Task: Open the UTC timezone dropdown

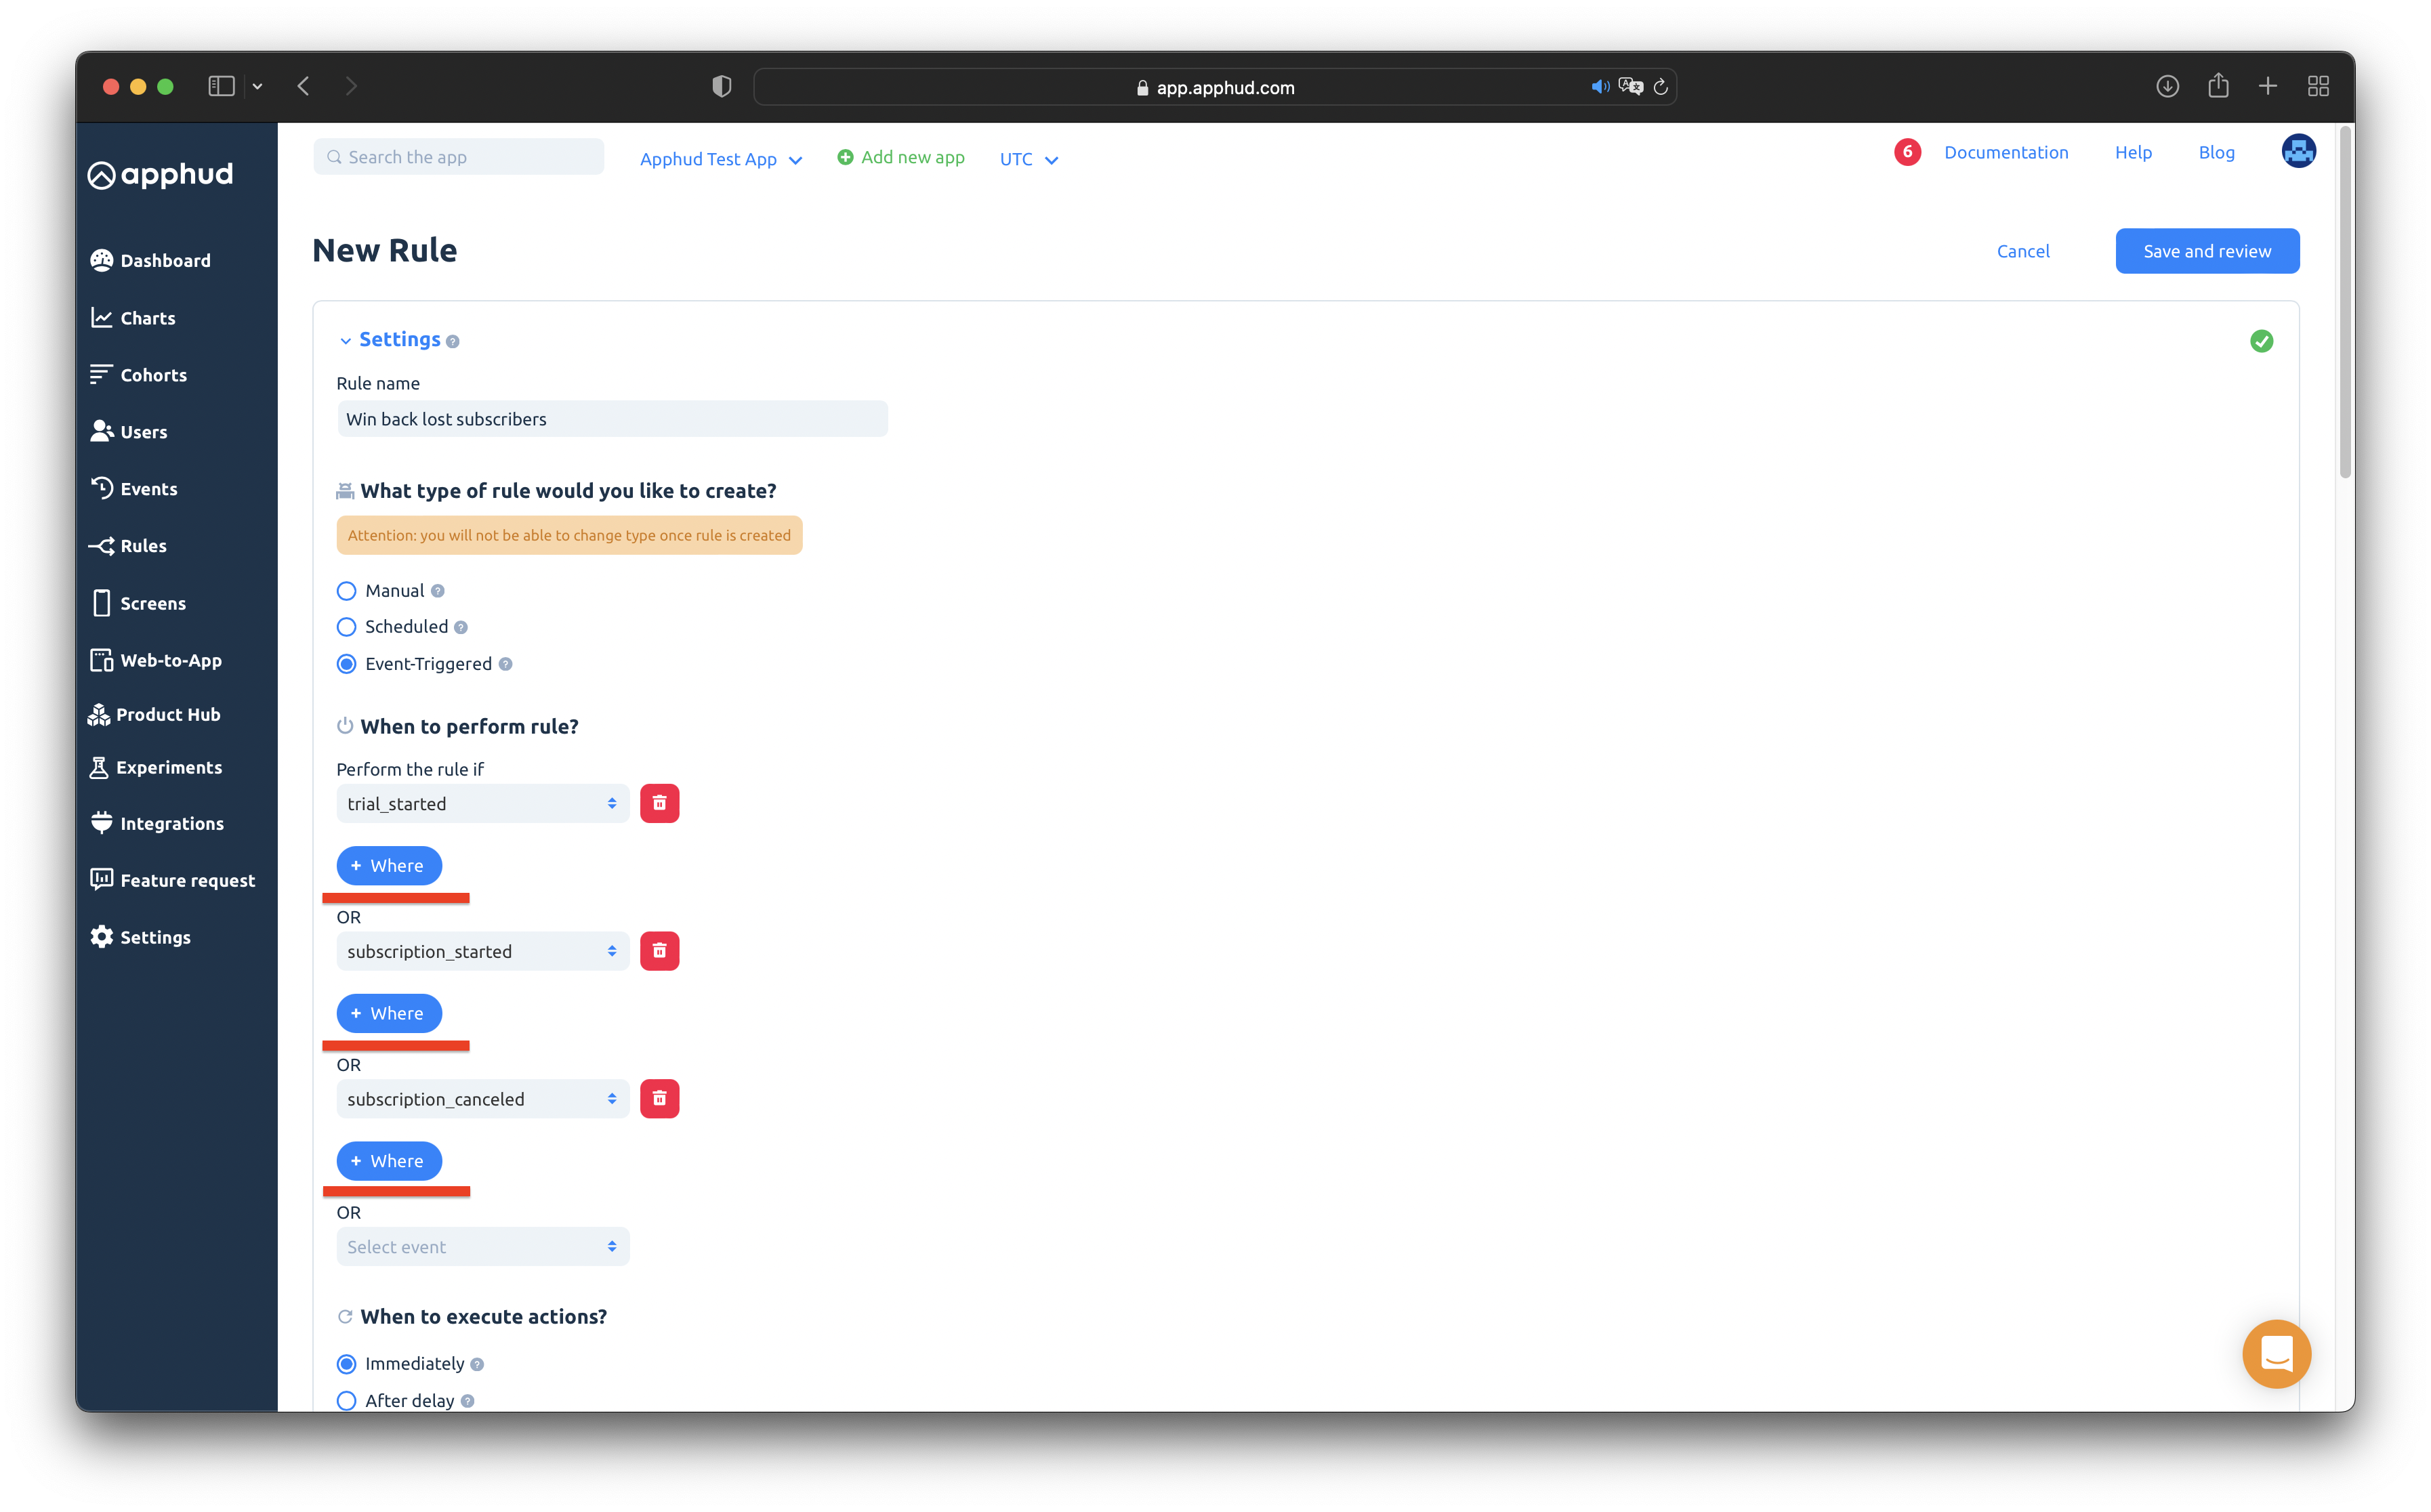Action: click(x=1028, y=159)
